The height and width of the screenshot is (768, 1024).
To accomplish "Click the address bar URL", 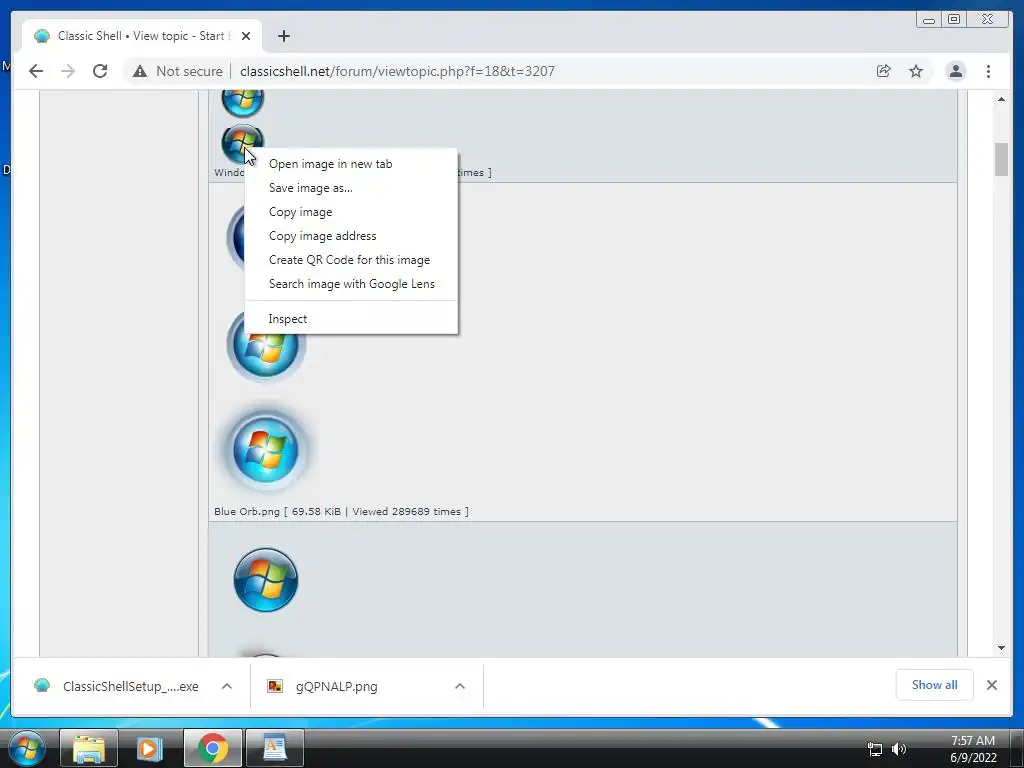I will 397,71.
